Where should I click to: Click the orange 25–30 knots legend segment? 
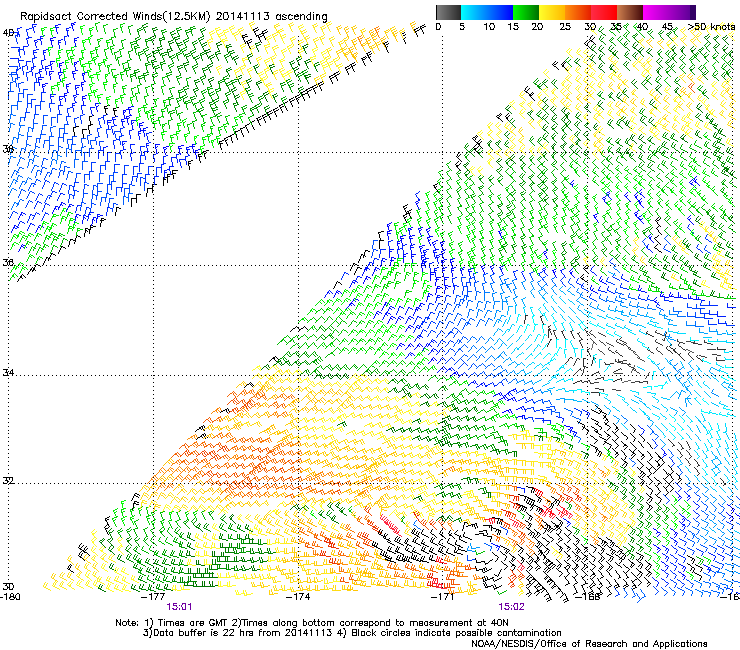point(578,12)
